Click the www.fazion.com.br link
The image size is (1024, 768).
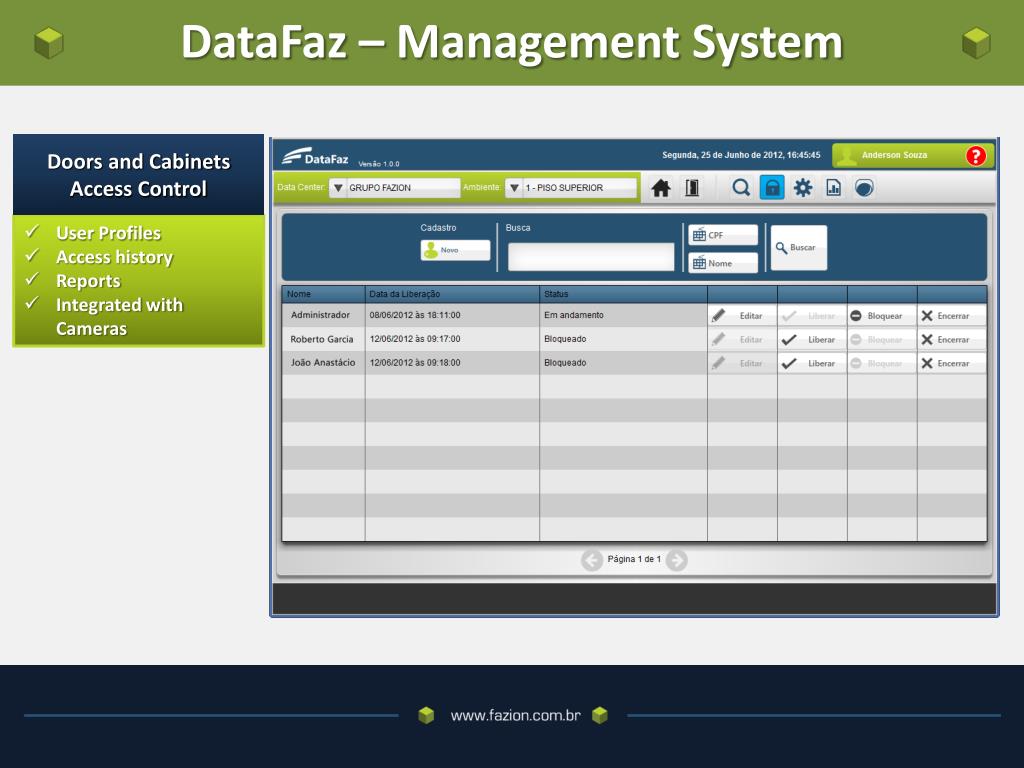click(515, 716)
